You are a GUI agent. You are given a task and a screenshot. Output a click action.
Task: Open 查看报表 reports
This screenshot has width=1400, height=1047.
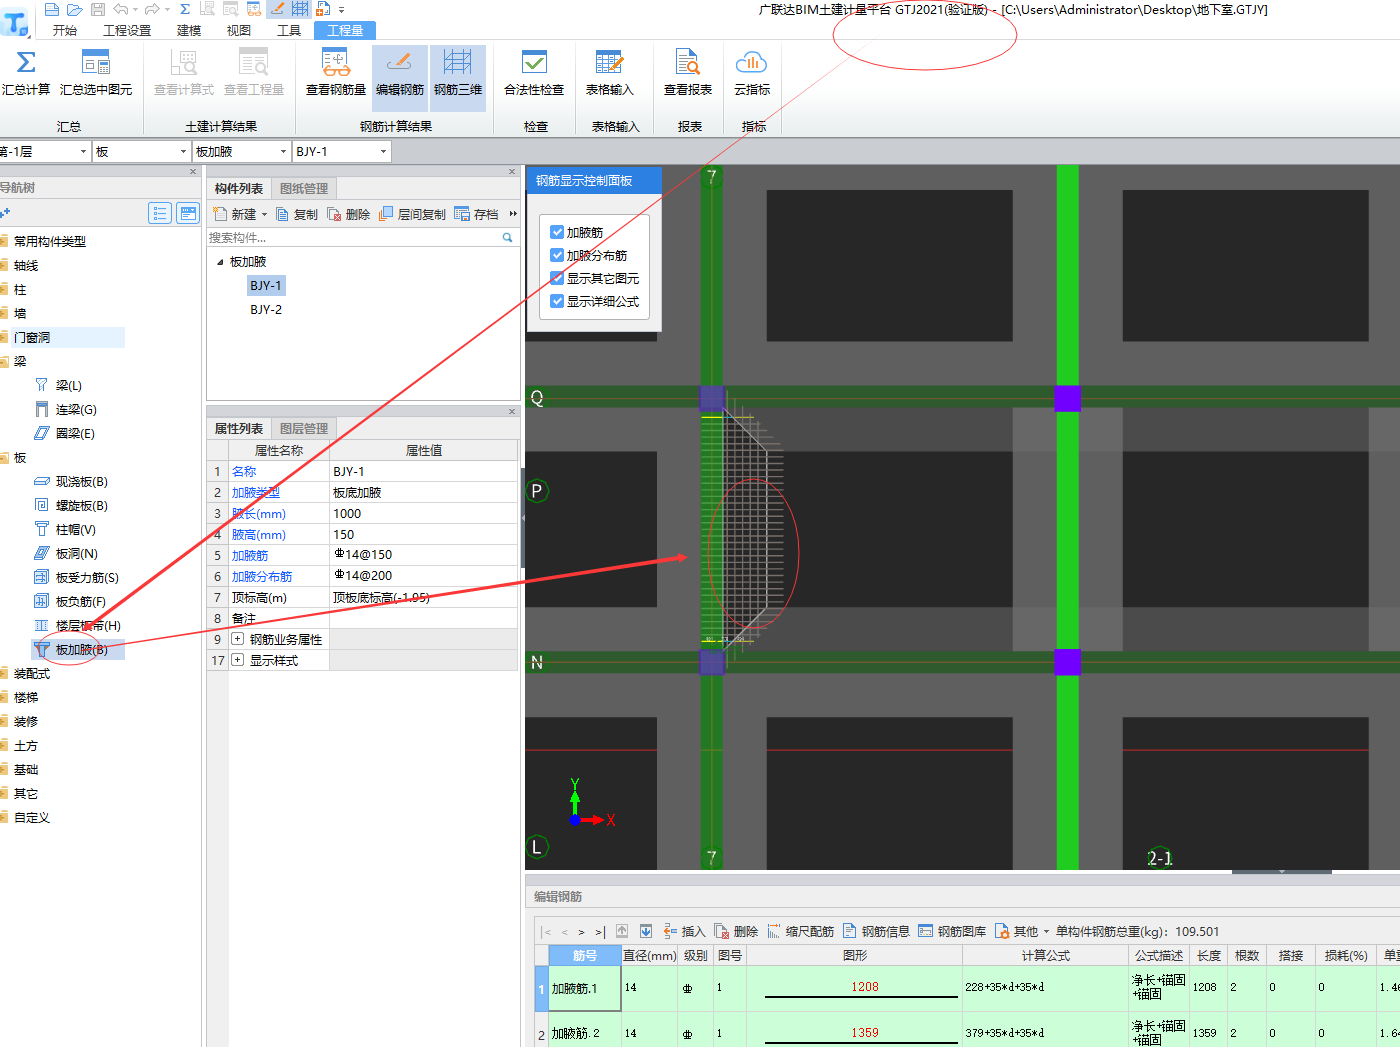pos(688,73)
